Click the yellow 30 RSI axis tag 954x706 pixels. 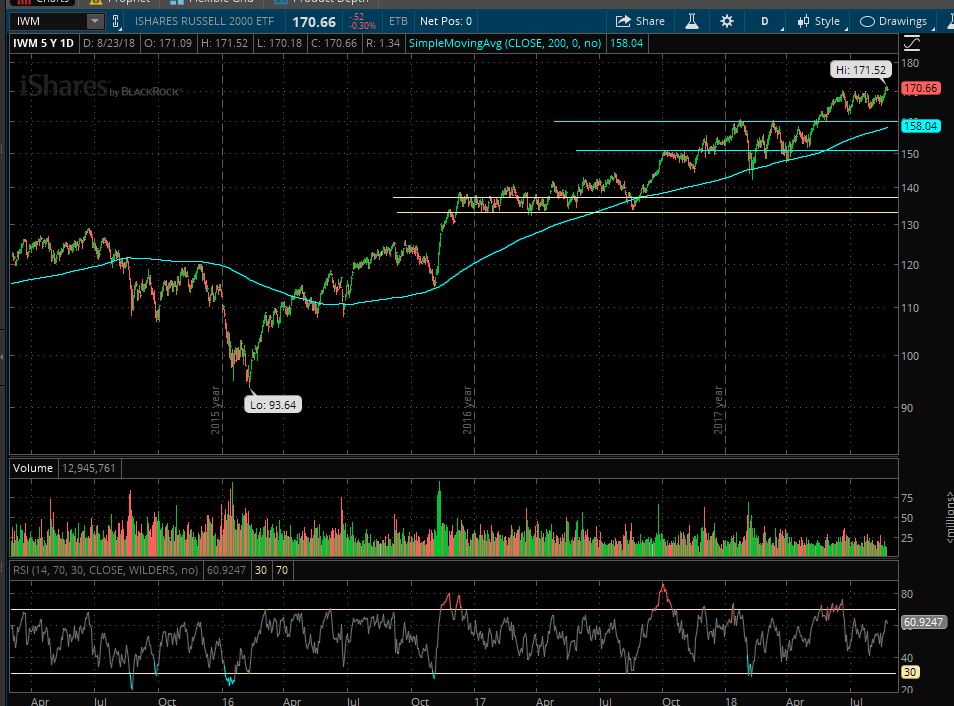pyautogui.click(x=910, y=672)
